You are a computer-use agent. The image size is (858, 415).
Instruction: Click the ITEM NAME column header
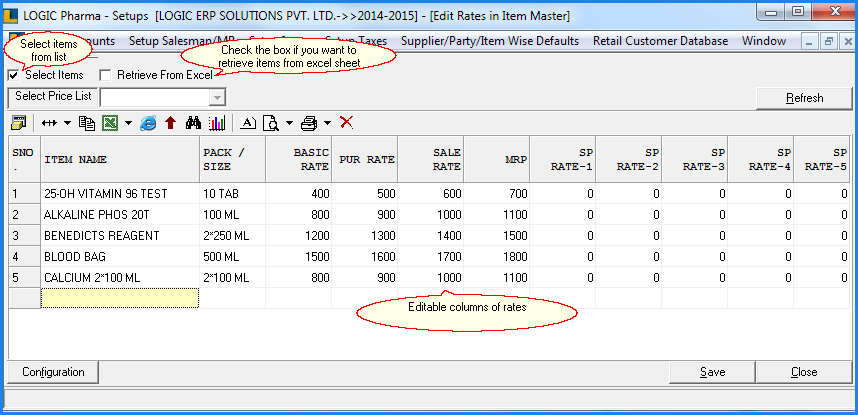120,159
